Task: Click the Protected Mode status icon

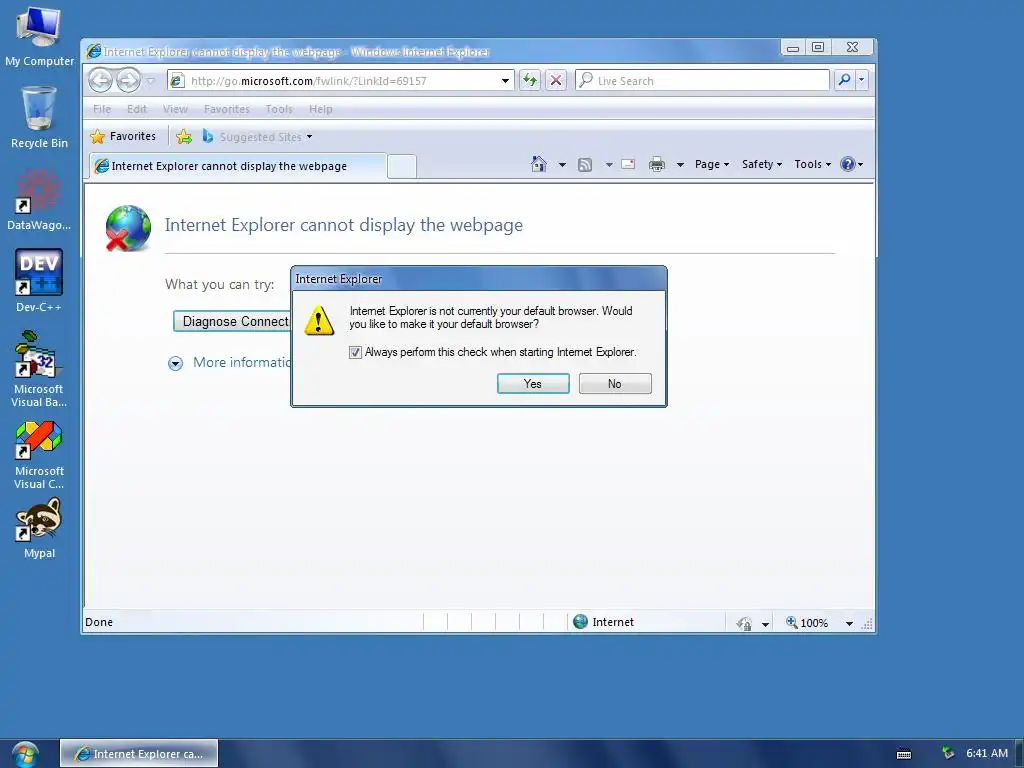Action: 744,623
